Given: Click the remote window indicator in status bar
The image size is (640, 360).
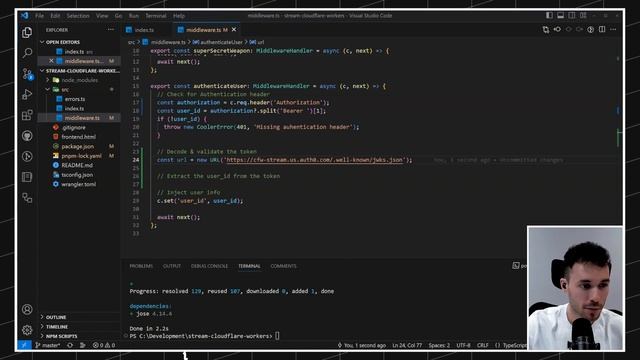Looking at the screenshot, I should pyautogui.click(x=24, y=345).
